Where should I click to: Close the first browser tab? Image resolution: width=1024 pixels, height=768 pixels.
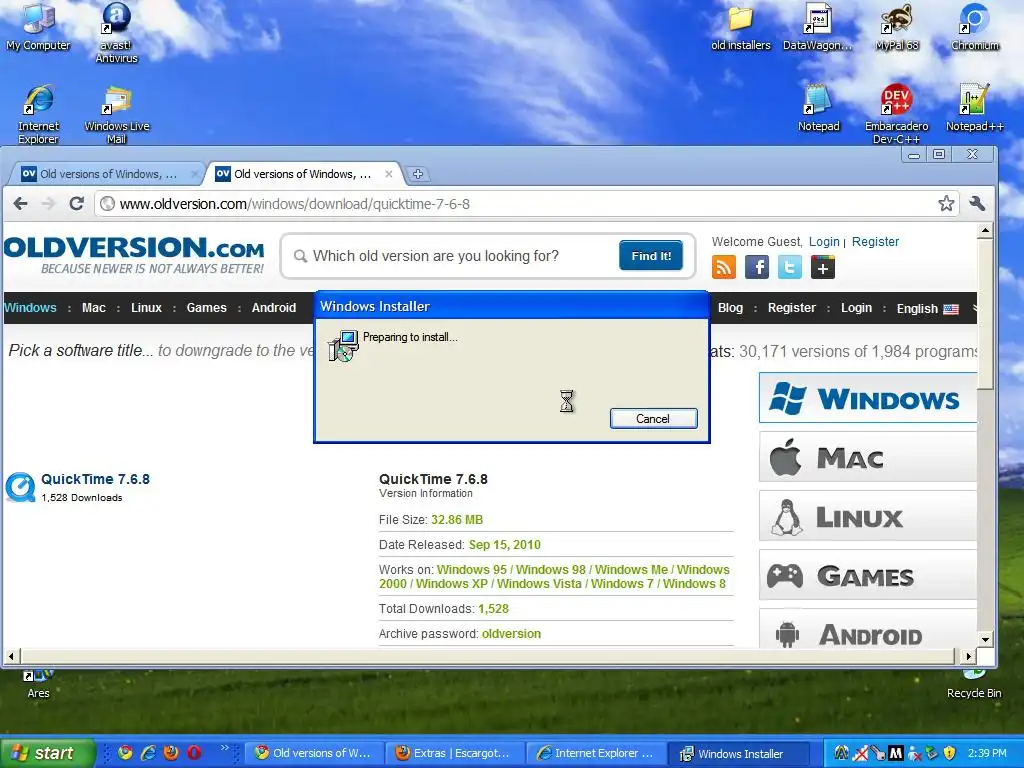tap(194, 174)
